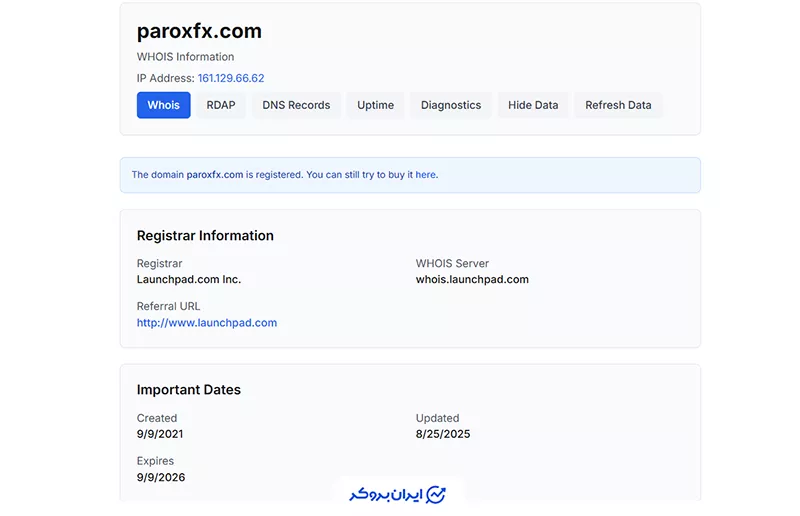Click registrar value 'Launchpad.com Inc.'
The image size is (800, 516).
point(189,279)
